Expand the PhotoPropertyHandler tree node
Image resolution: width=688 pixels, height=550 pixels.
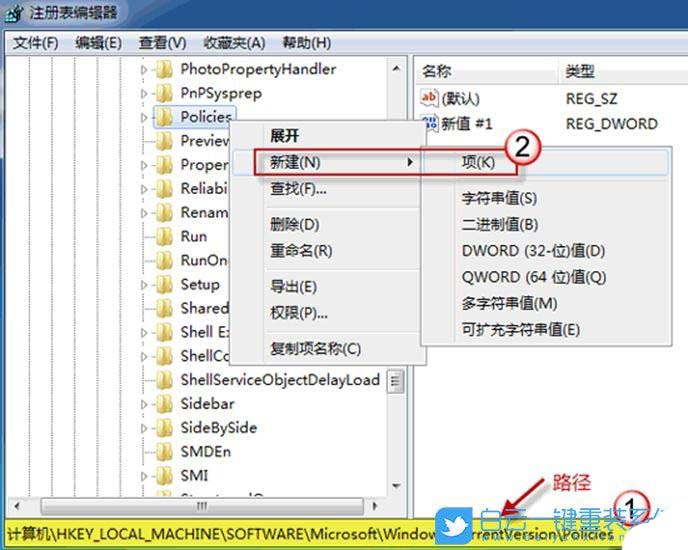tap(144, 70)
